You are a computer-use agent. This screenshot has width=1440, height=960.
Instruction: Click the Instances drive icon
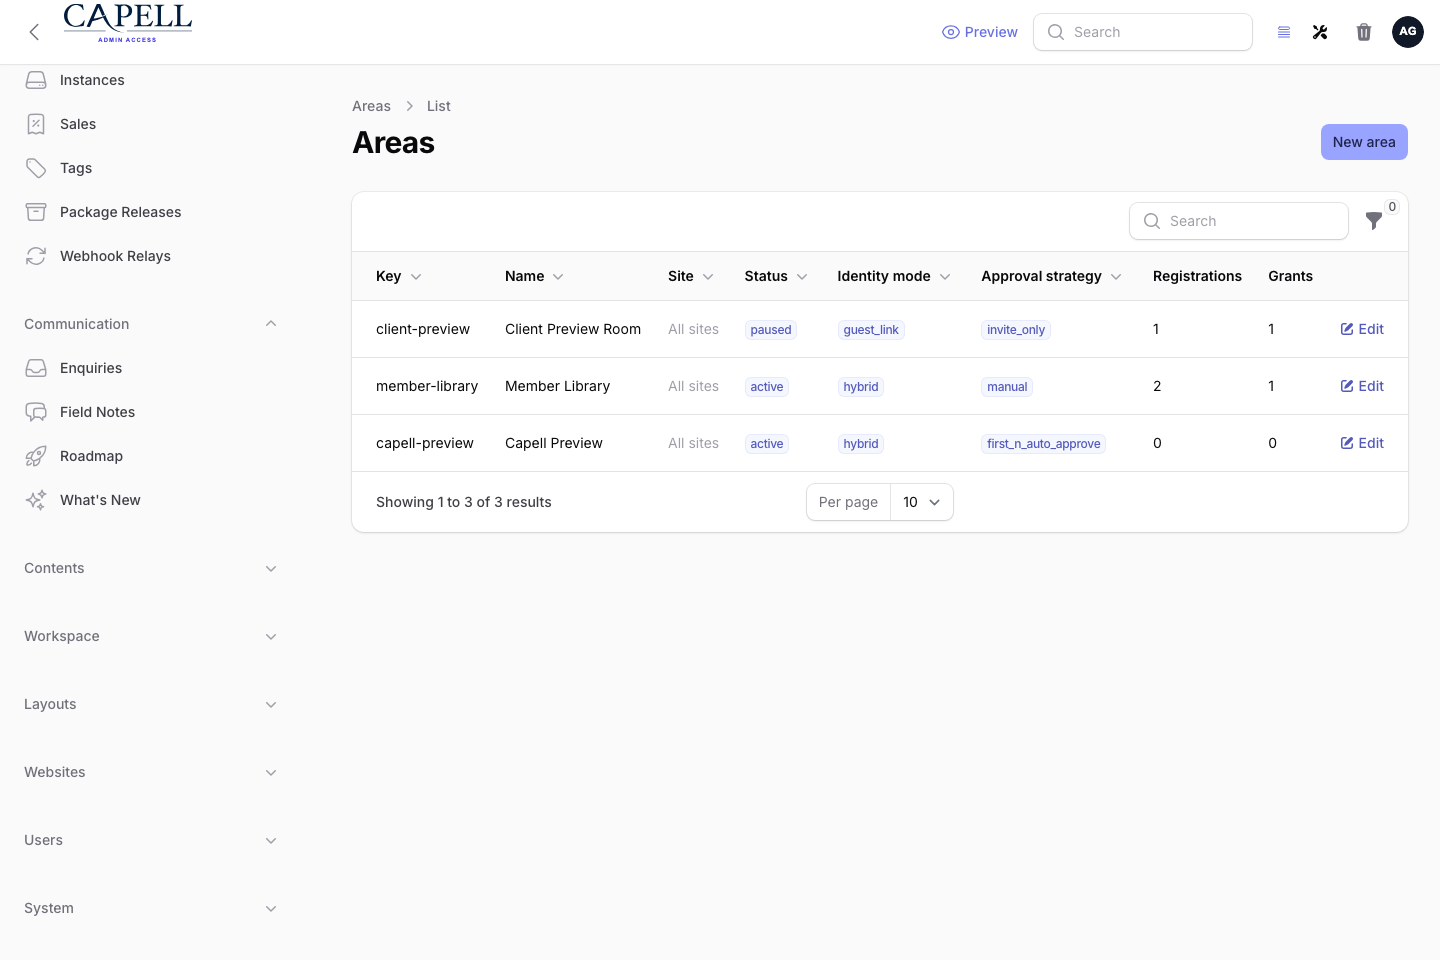coord(36,80)
